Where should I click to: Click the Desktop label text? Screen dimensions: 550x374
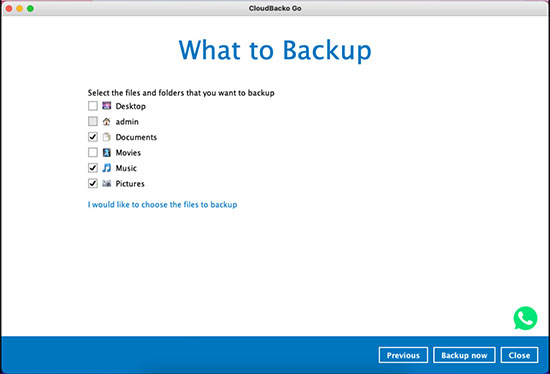click(130, 106)
